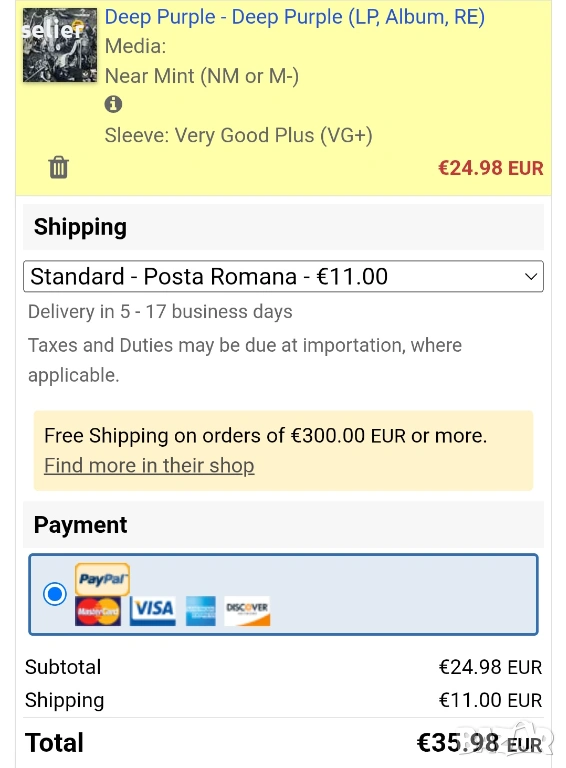Click the American Express logo

coord(201,611)
